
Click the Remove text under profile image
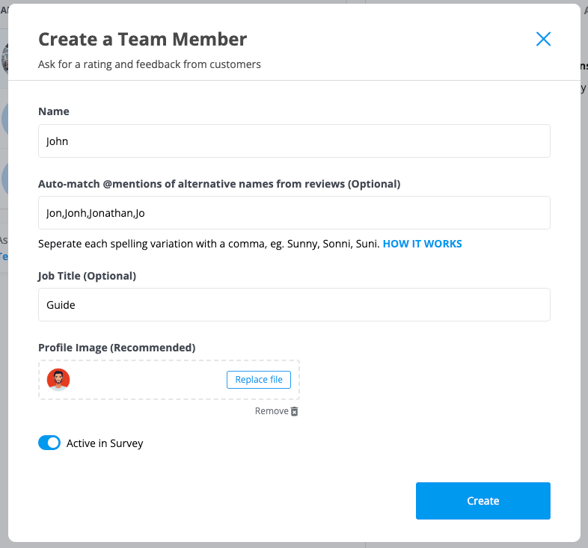point(272,411)
